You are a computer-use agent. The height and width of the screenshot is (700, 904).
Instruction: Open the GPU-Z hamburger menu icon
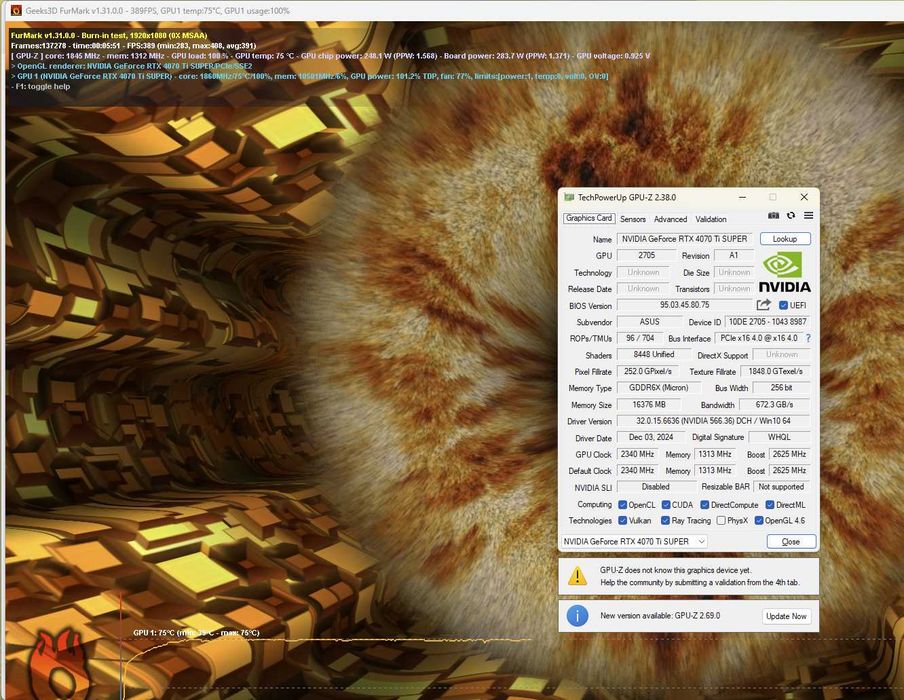[x=809, y=216]
